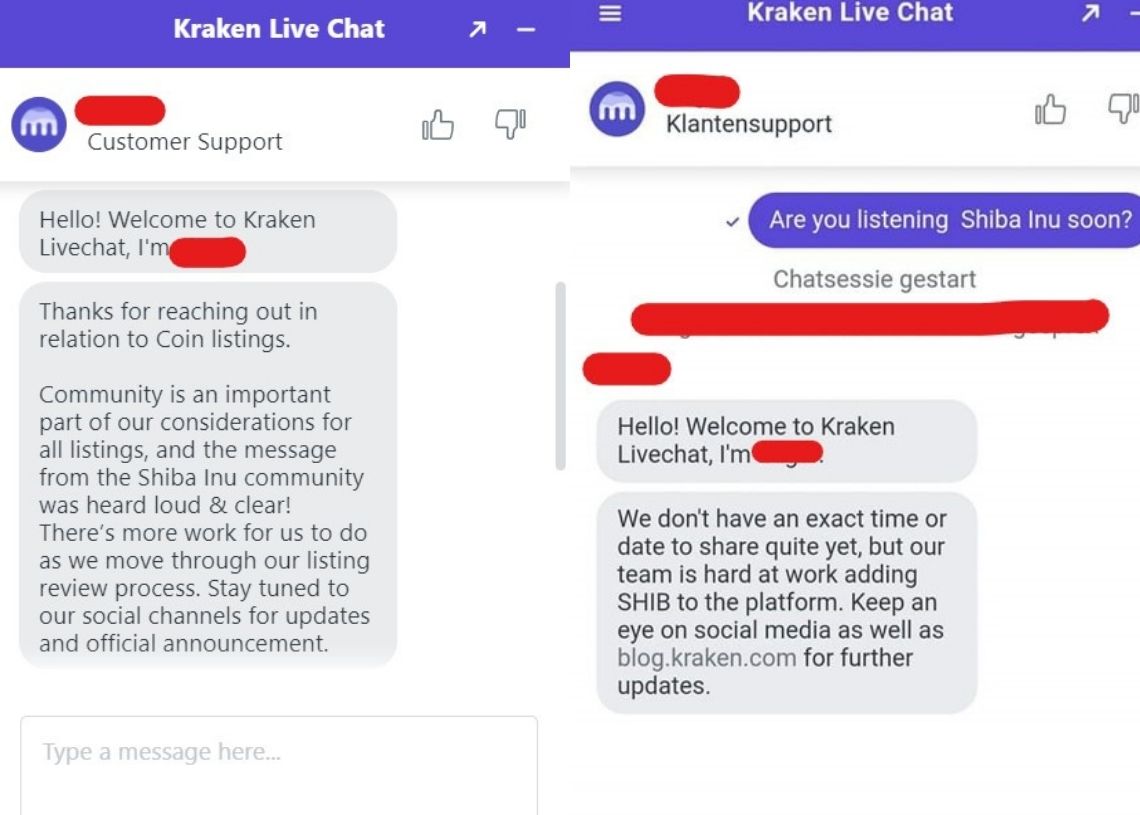The width and height of the screenshot is (1140, 815).
Task: Pop out the left Kraken Live Chat window
Action: coord(477,29)
